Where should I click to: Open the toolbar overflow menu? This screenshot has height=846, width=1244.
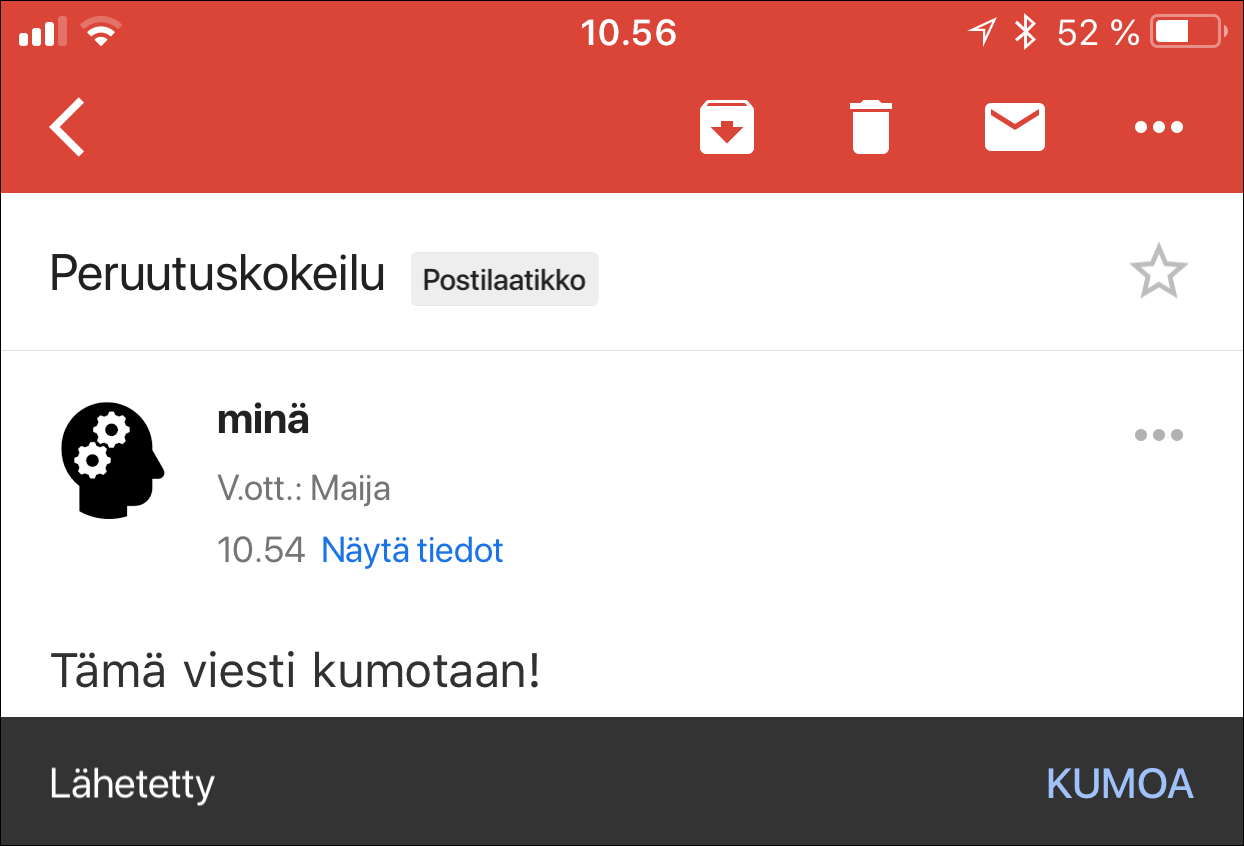[x=1158, y=126]
